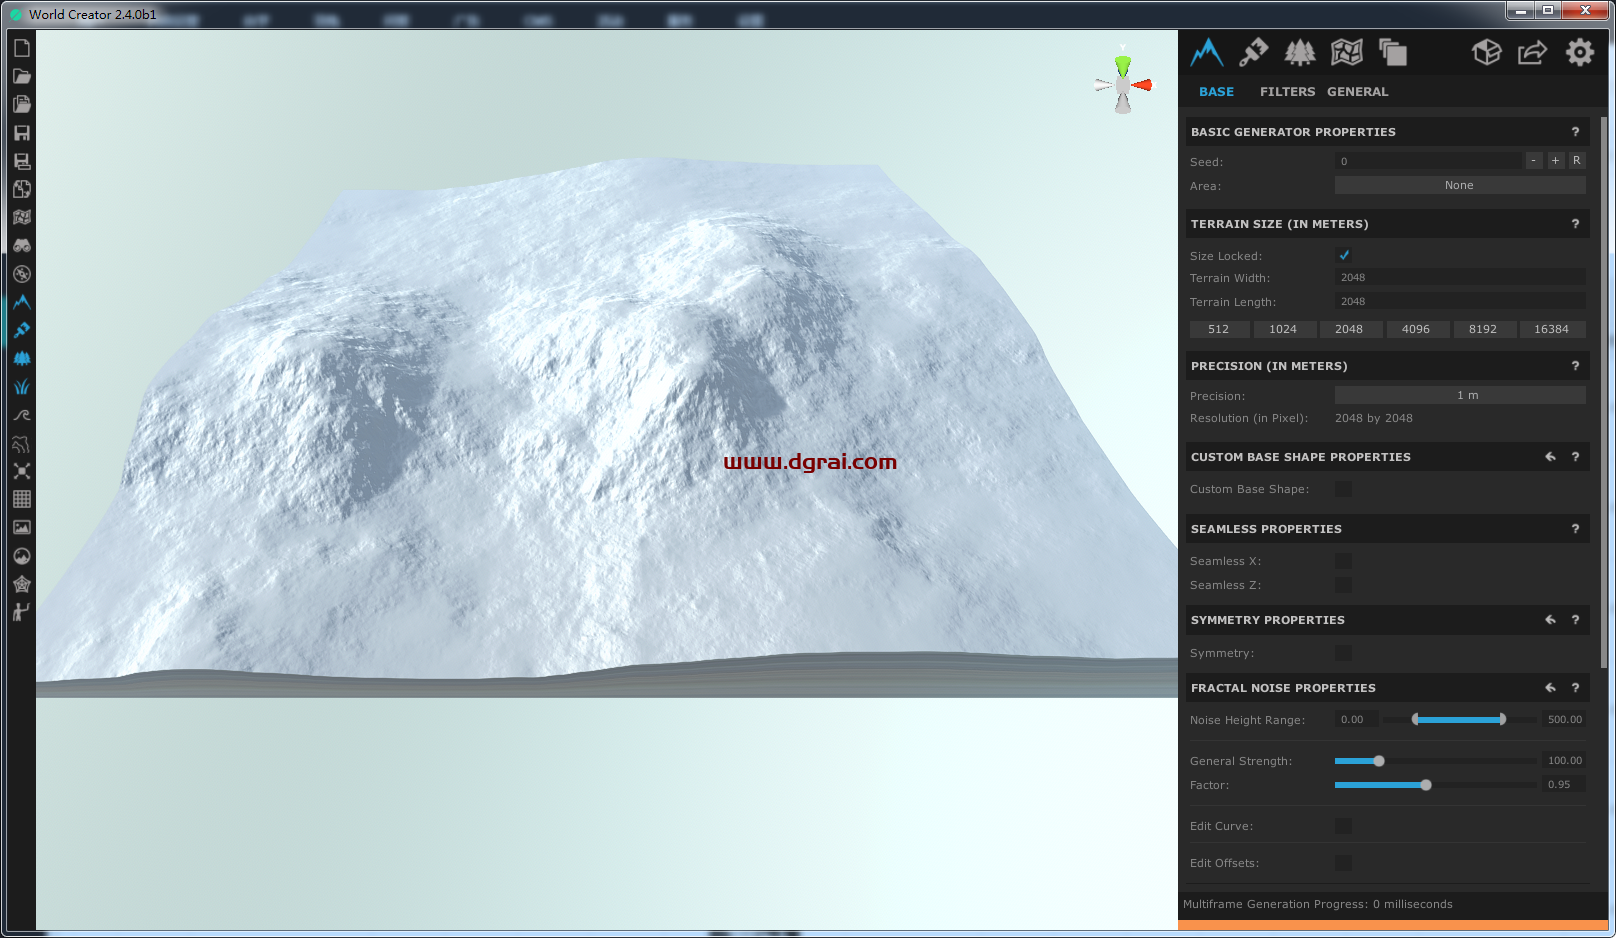The height and width of the screenshot is (938, 1616).
Task: Adjust the General Strength slider
Action: click(1379, 760)
